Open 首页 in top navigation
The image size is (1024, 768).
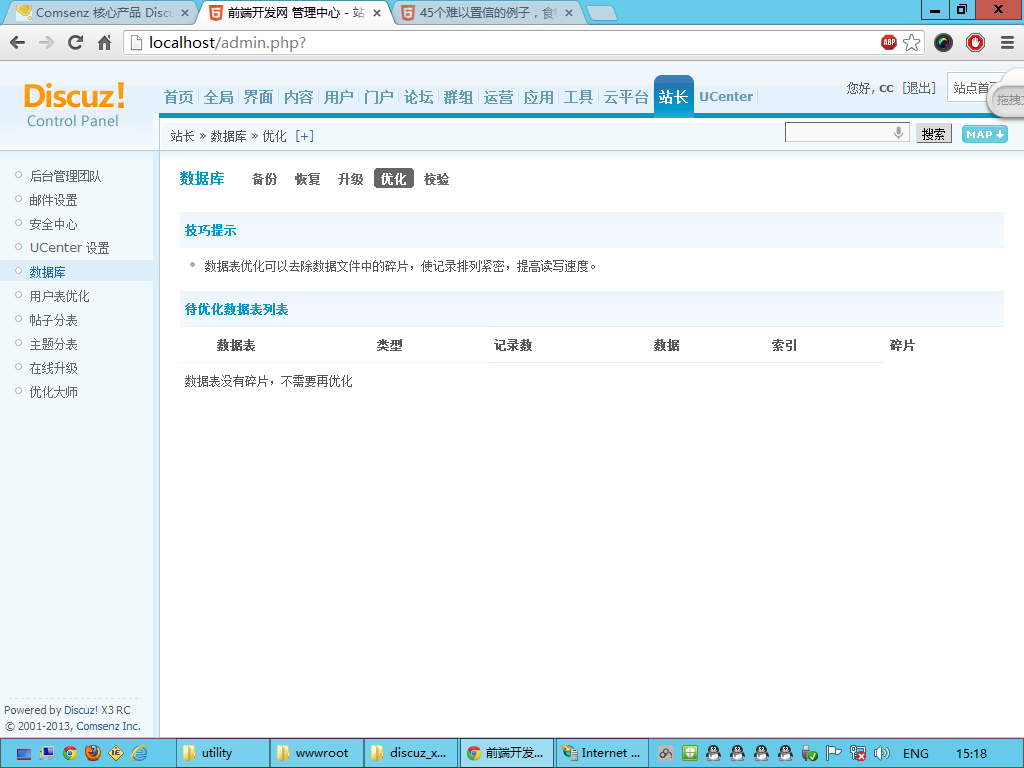click(179, 97)
